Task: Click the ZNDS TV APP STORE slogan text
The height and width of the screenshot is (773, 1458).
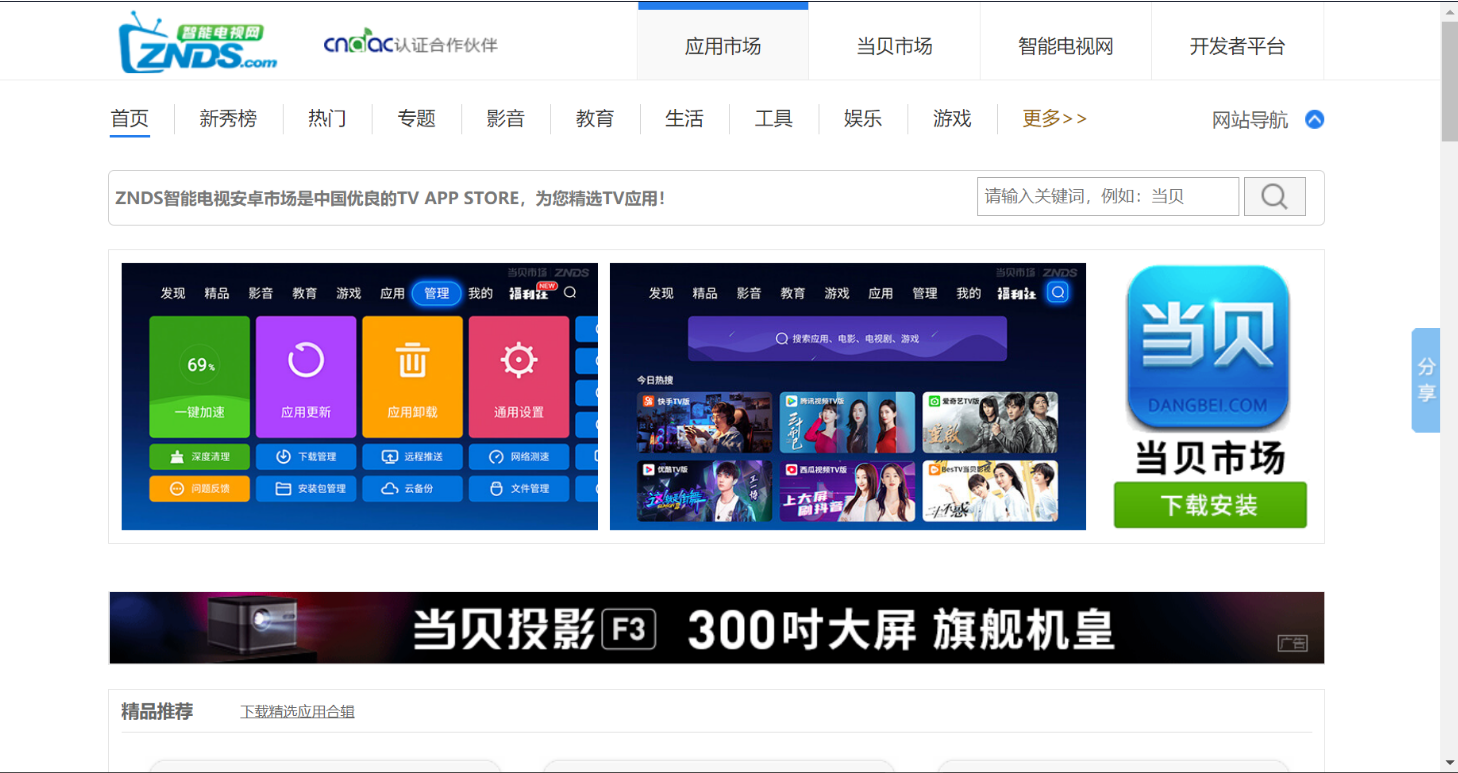Action: 390,198
